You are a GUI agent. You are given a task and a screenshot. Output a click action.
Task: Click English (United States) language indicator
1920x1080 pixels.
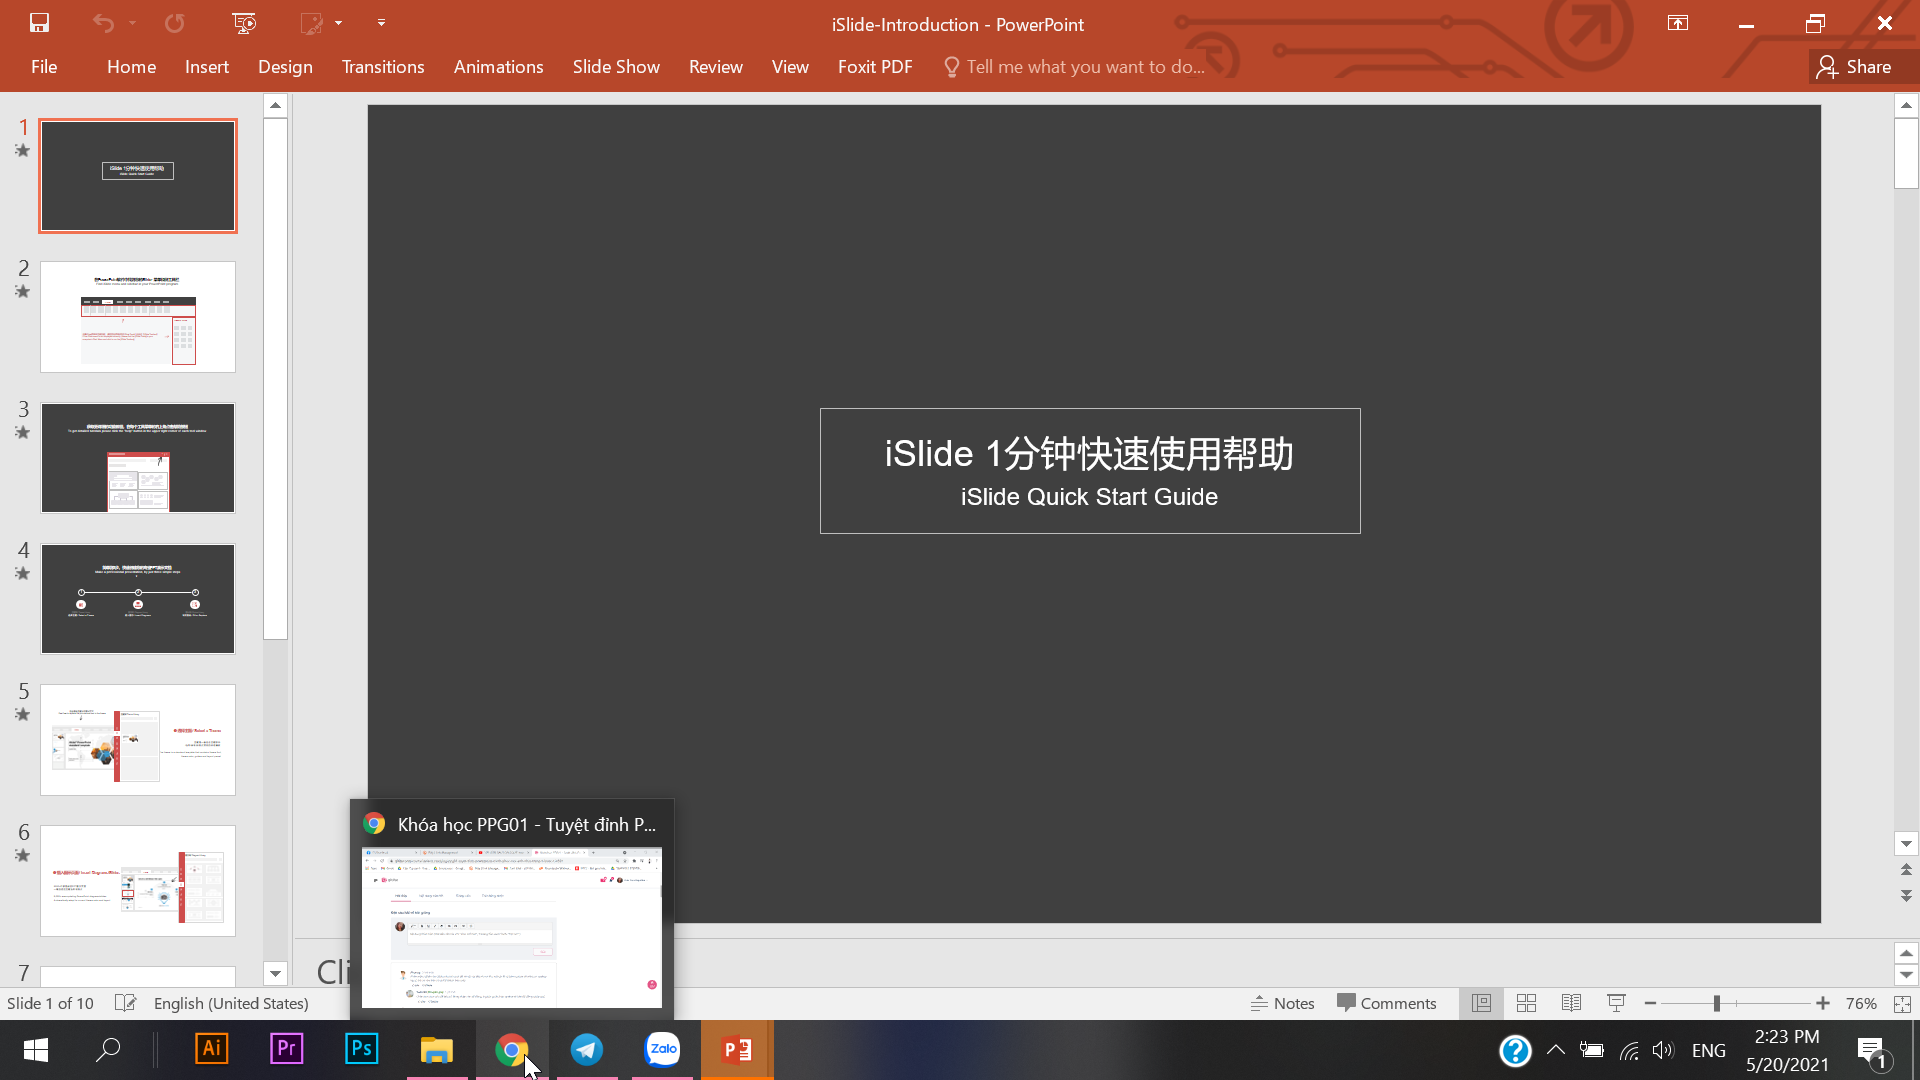231,1003
